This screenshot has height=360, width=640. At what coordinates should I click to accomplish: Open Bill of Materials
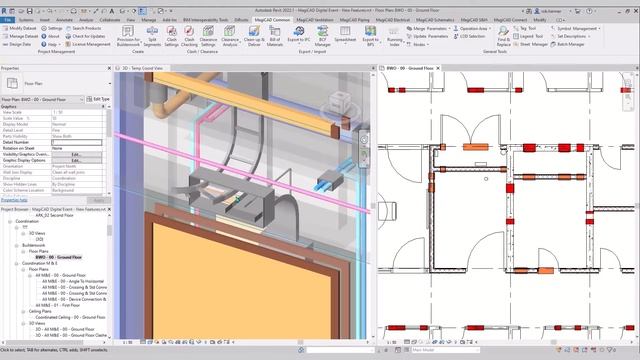pyautogui.click(x=275, y=36)
